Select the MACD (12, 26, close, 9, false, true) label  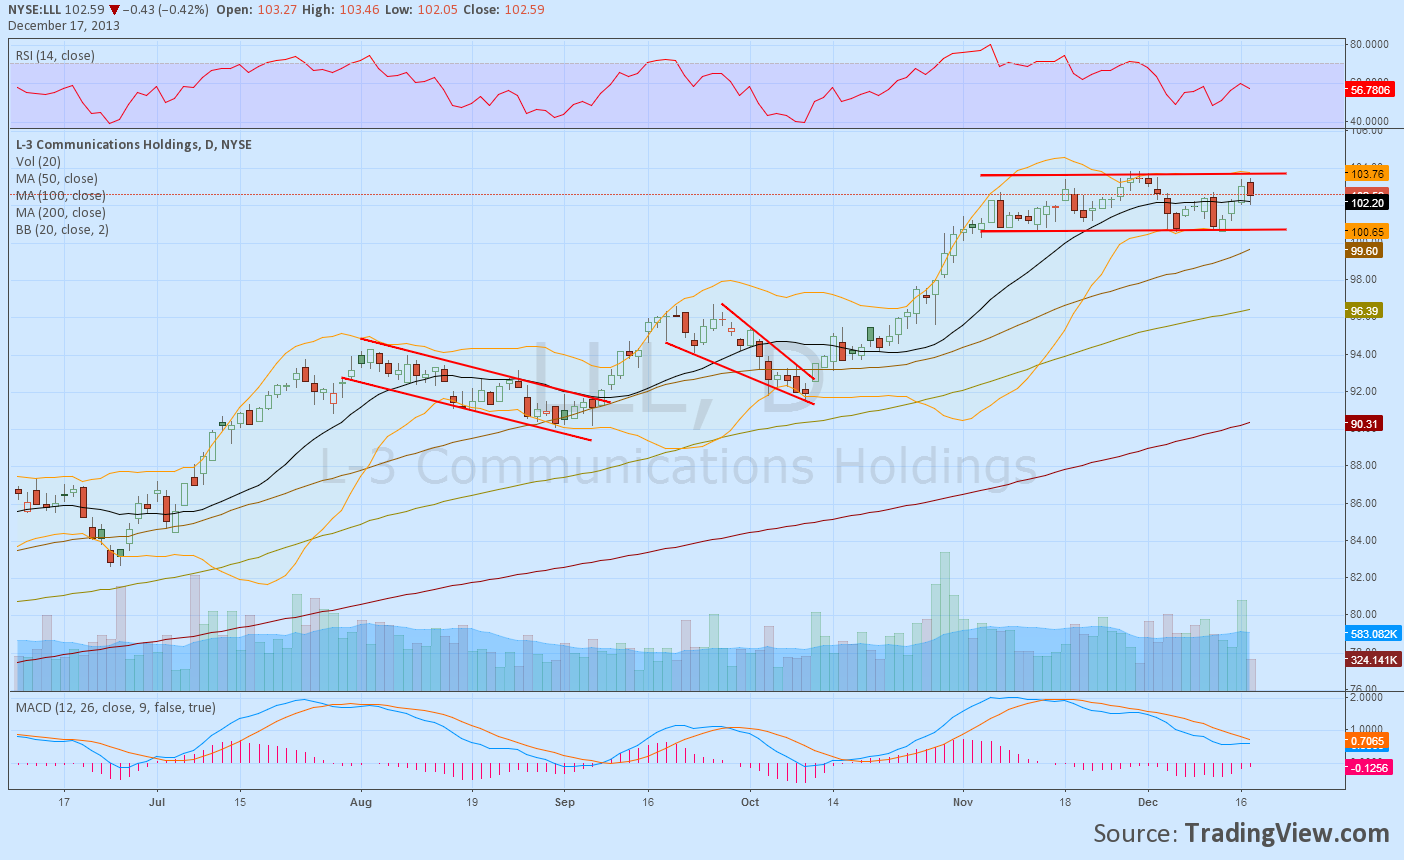115,708
